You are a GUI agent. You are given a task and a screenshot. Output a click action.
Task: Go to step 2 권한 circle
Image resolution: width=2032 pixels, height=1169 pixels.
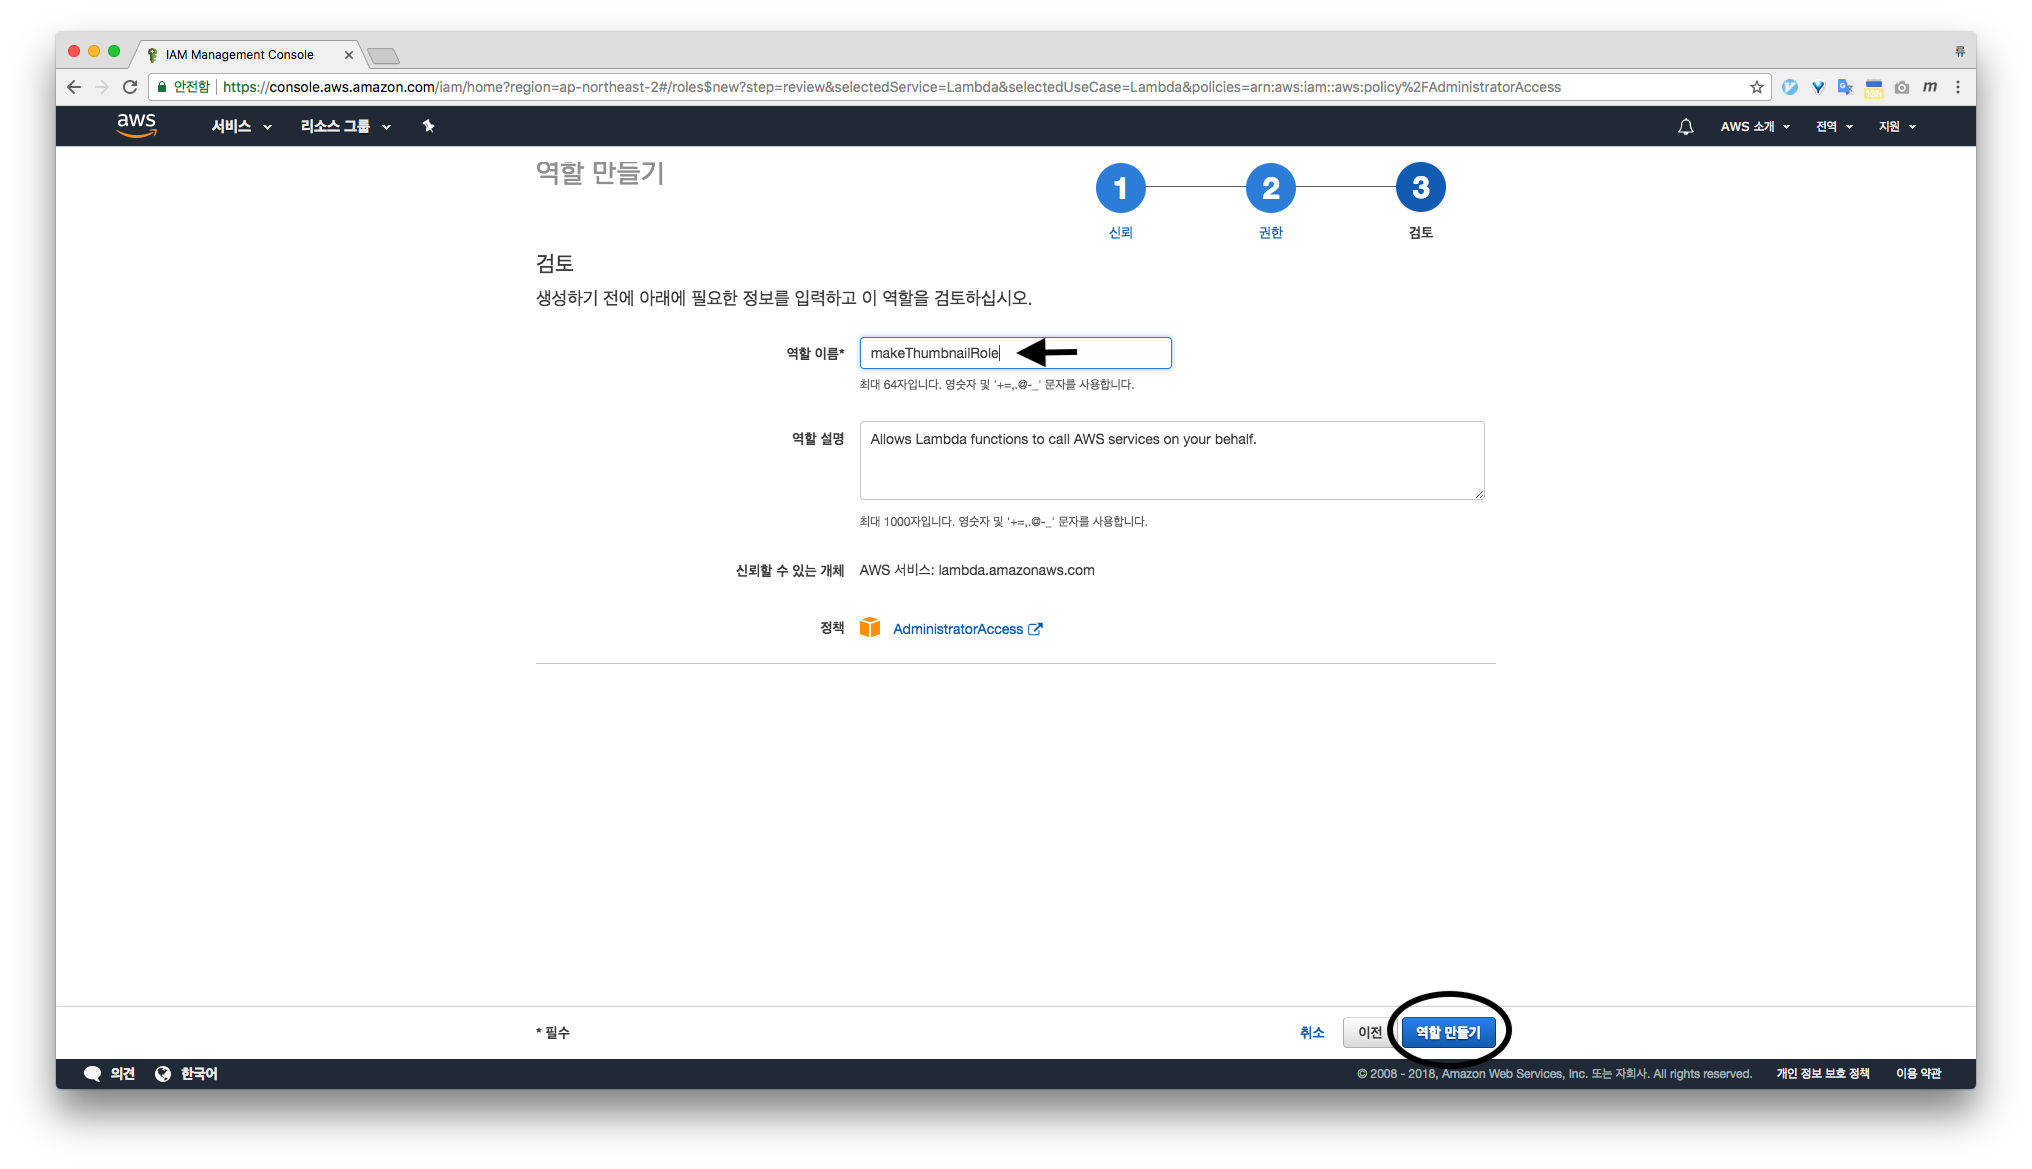coord(1270,188)
